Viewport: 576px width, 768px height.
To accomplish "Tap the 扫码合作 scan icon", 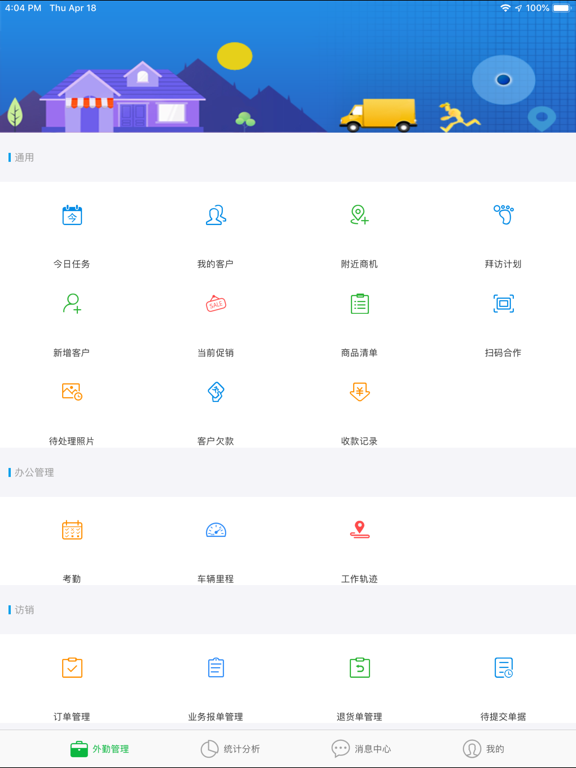I will coord(504,304).
